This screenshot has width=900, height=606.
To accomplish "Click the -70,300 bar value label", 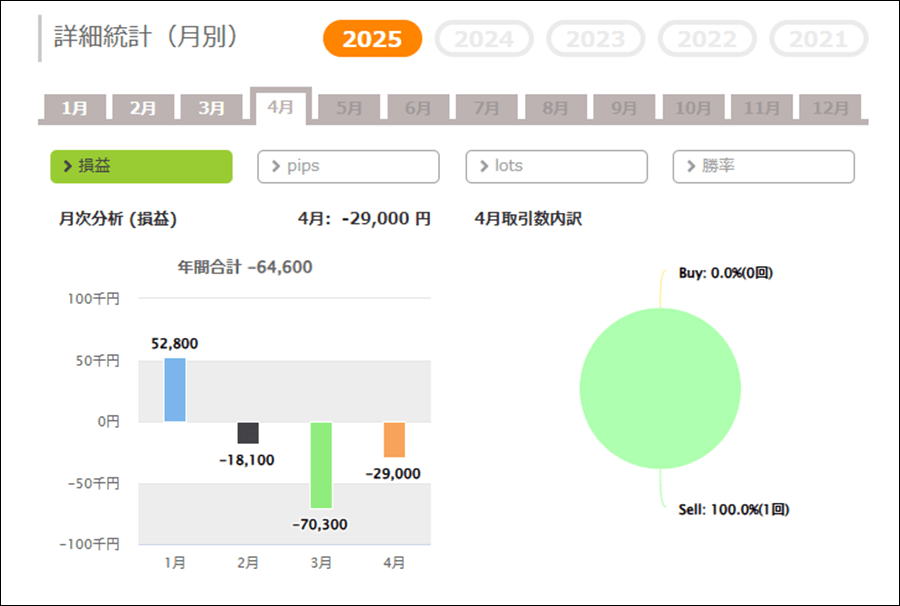I will pyautogui.click(x=320, y=525).
